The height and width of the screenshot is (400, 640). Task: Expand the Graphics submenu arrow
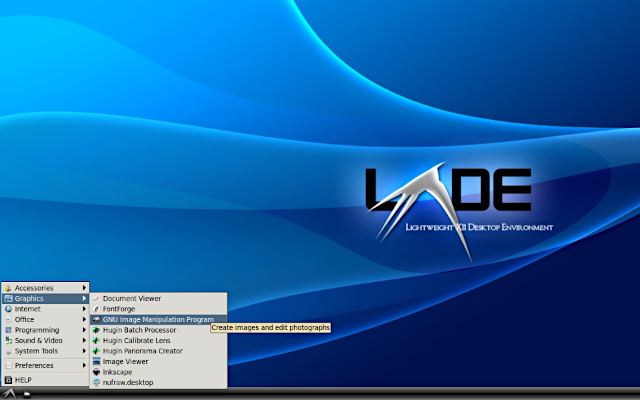click(x=84, y=299)
